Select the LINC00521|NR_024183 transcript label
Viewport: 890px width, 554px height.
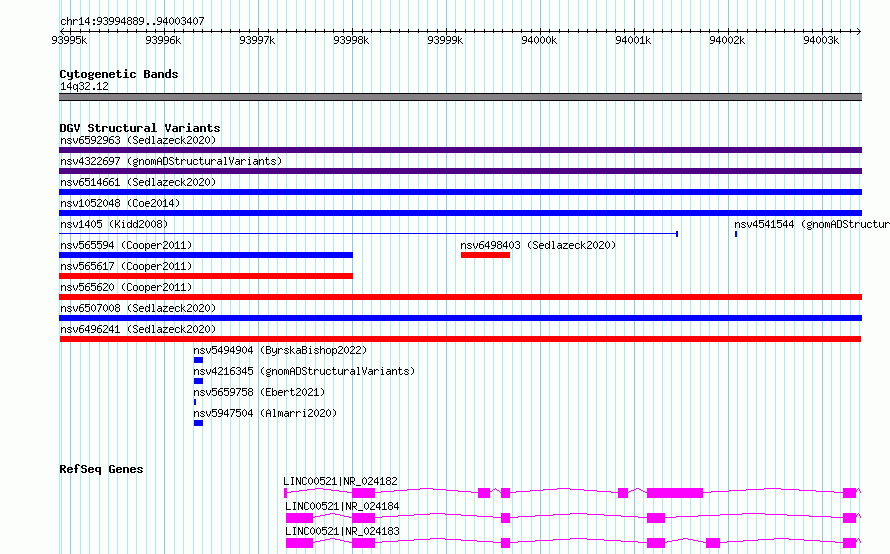pos(342,531)
